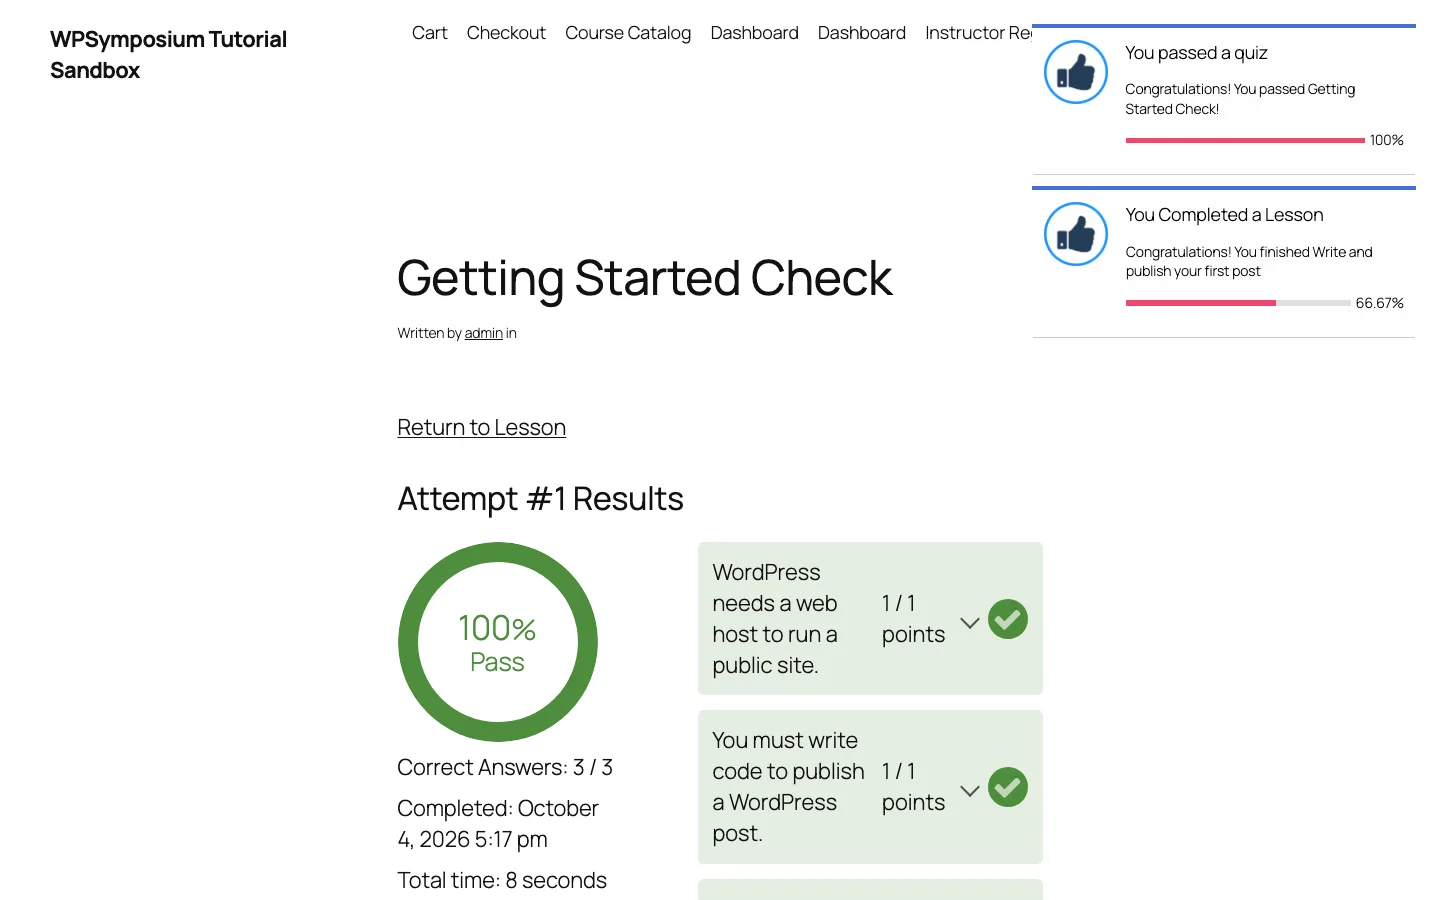
Task: Click 'You passed a quiz' notification title
Action: [x=1196, y=53]
